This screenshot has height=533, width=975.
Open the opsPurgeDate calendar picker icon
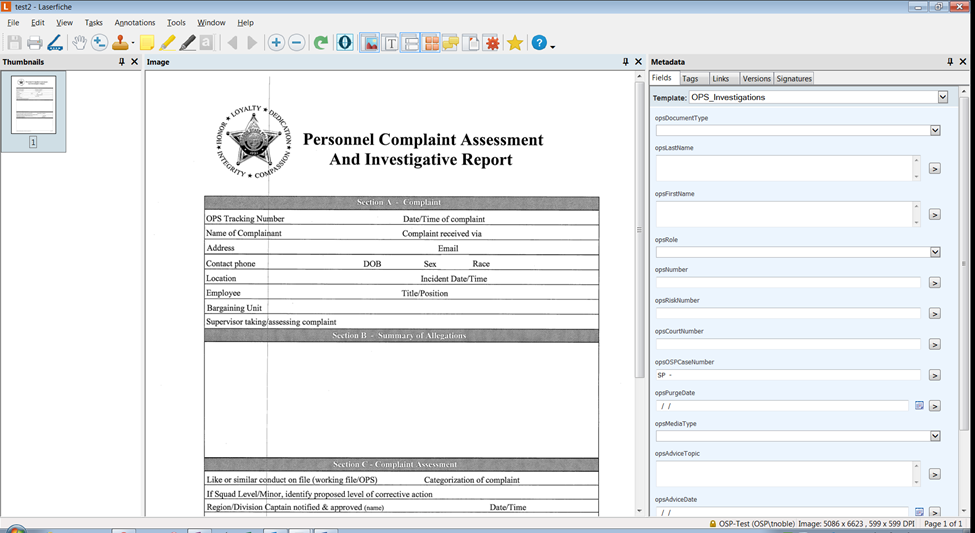(x=919, y=406)
